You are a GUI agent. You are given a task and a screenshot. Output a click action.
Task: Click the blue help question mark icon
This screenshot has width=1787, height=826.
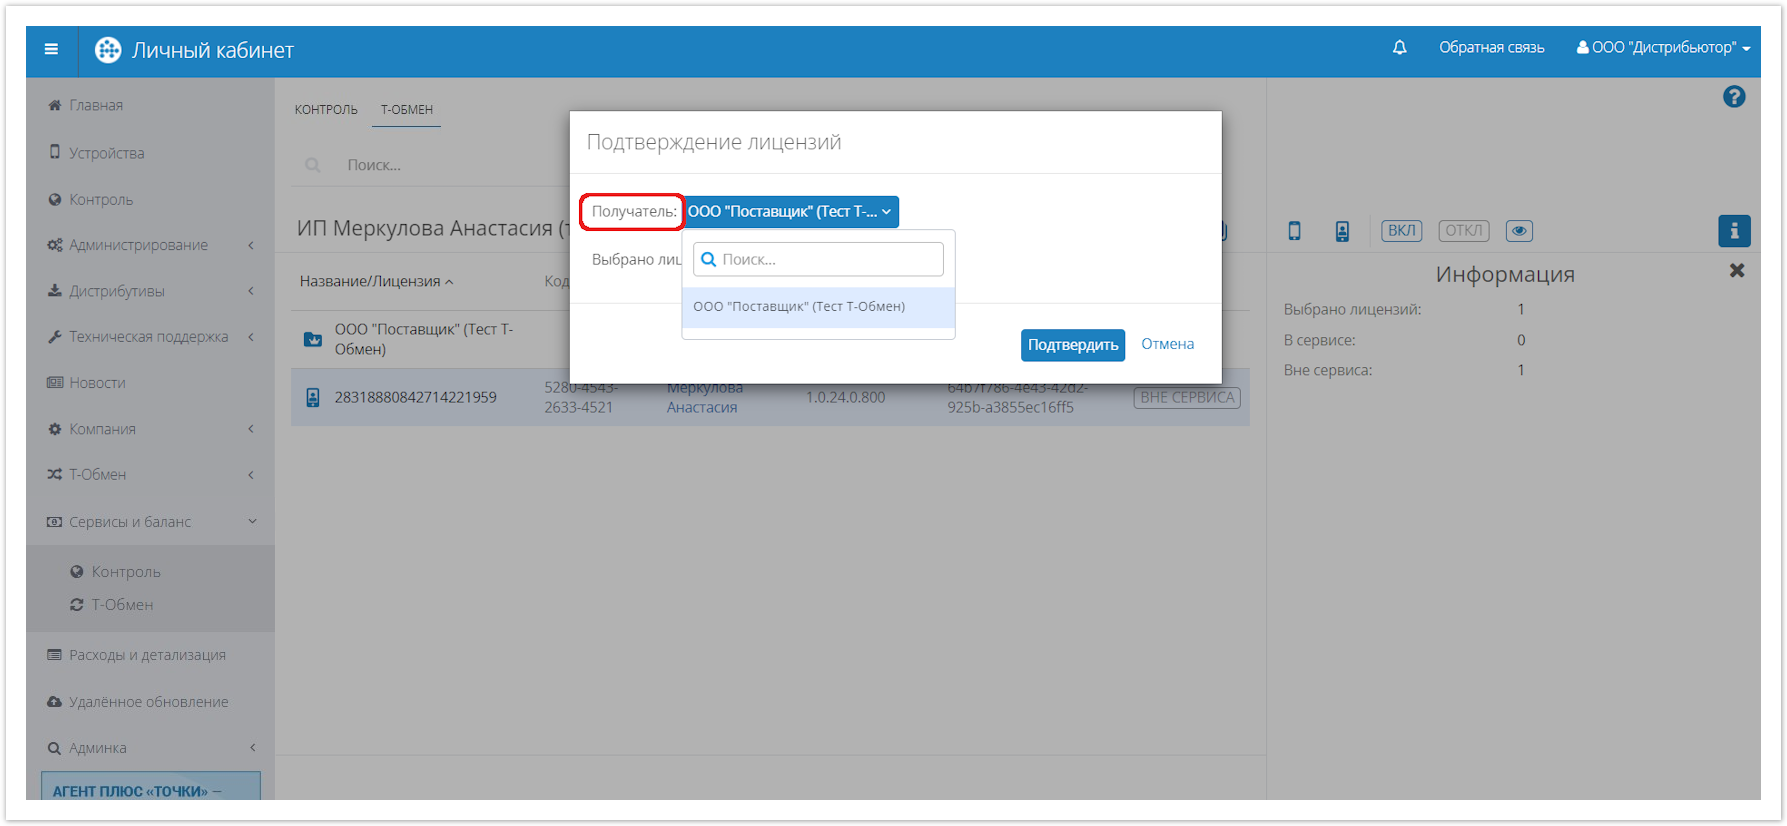click(1734, 97)
